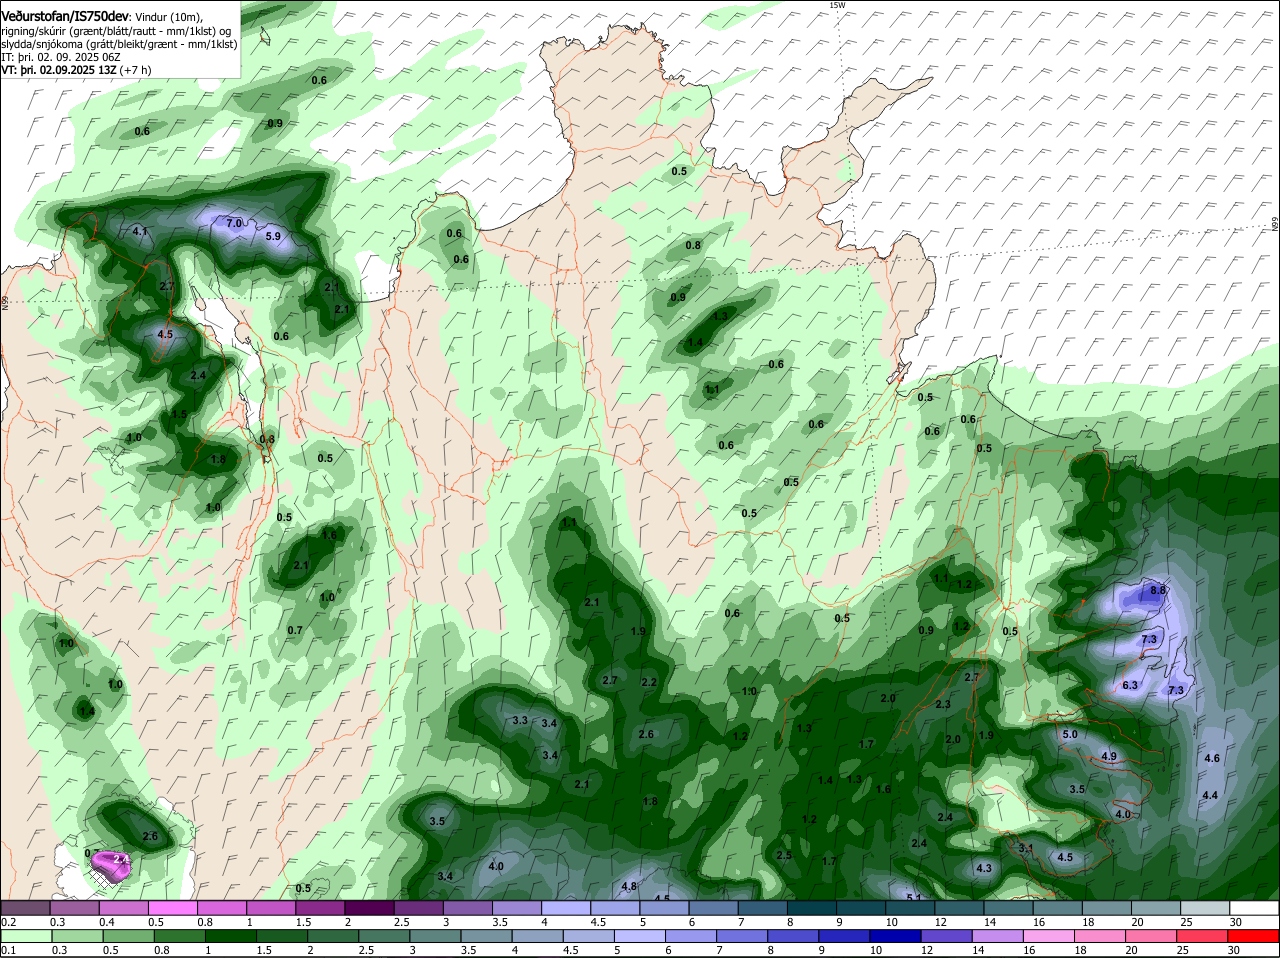Image resolution: width=1280 pixels, height=958 pixels.
Task: Select the 4.1 precipitation value on the map
Action: click(x=140, y=231)
